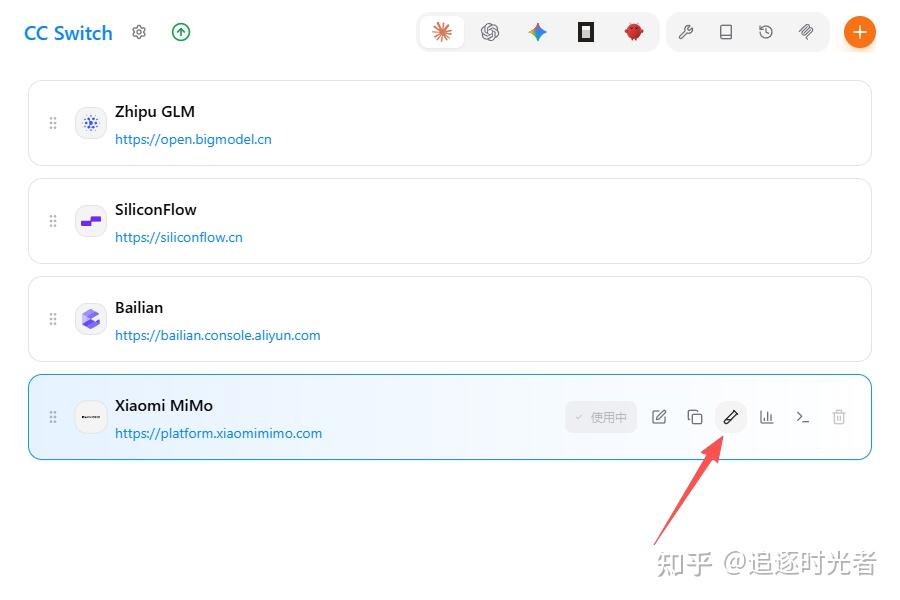
Task: Open usage chart for Xiaomi MiMo
Action: tap(767, 417)
